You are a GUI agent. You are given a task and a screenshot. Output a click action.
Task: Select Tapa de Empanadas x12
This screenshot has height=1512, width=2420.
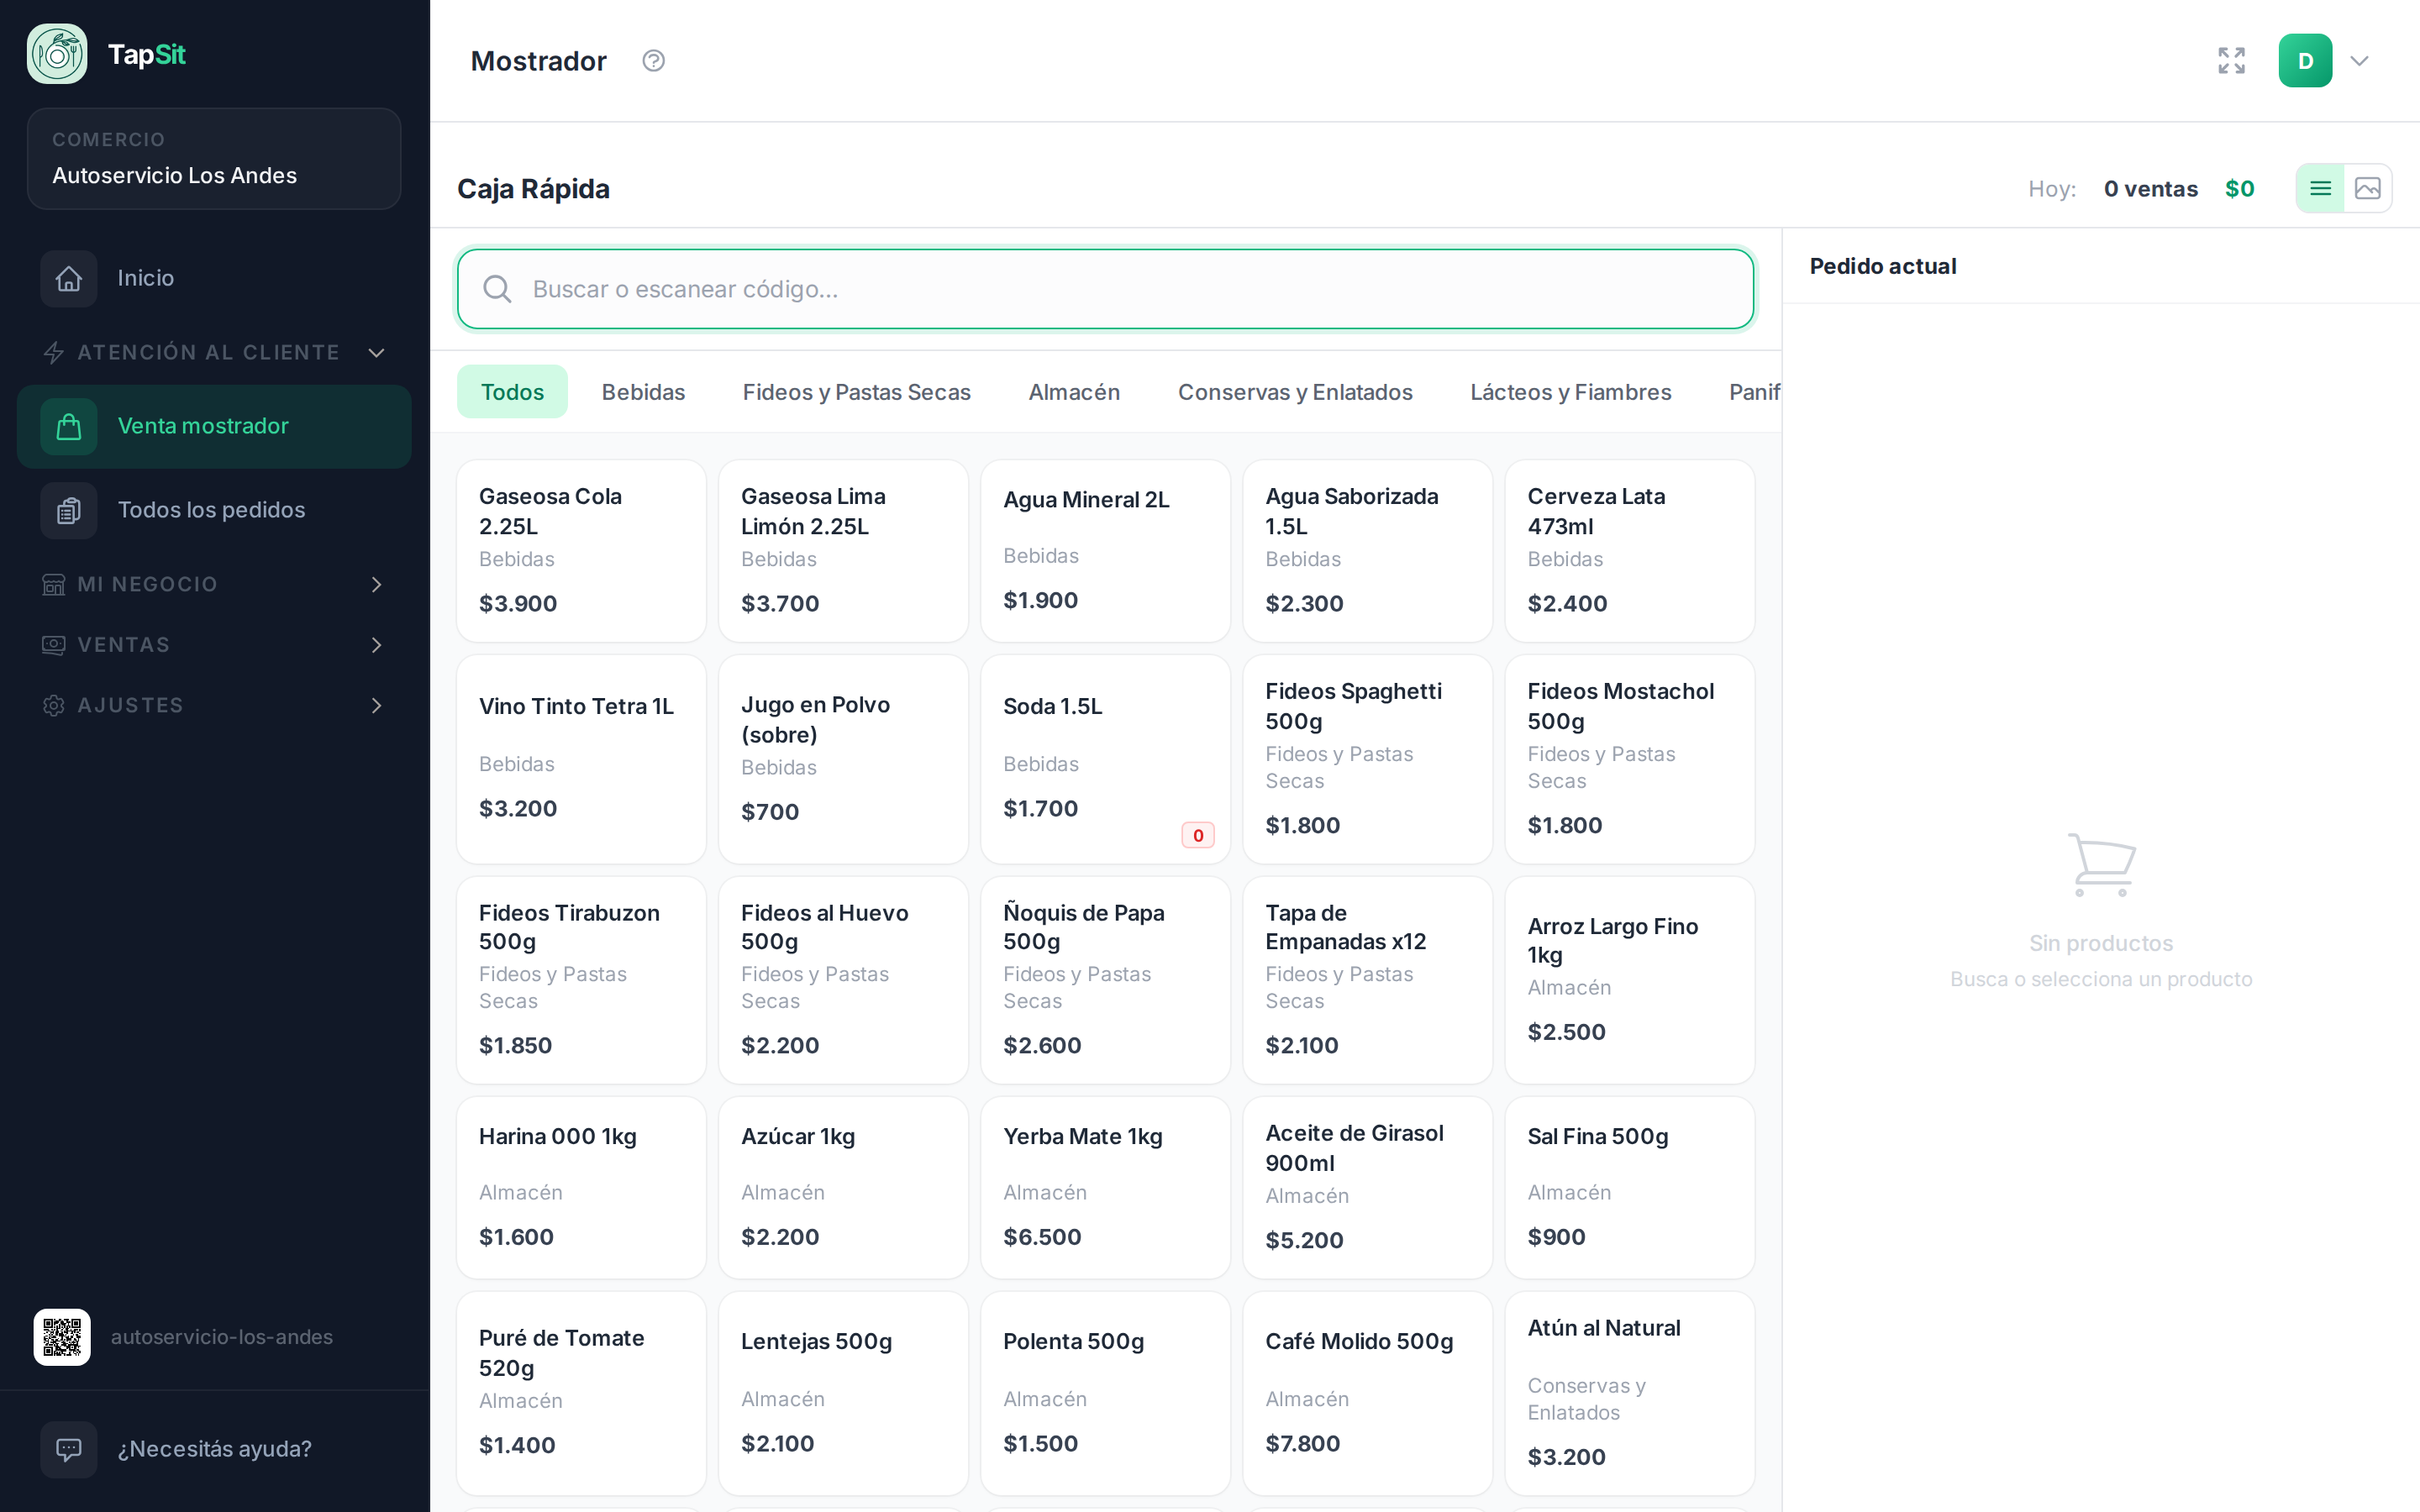1367,980
